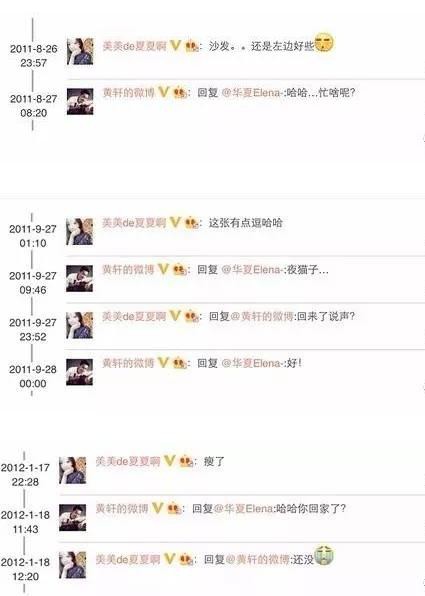Click username 美美de夏夏啊 on the 沙发 comment
Image resolution: width=425 pixels, height=596 pixels.
pos(135,46)
